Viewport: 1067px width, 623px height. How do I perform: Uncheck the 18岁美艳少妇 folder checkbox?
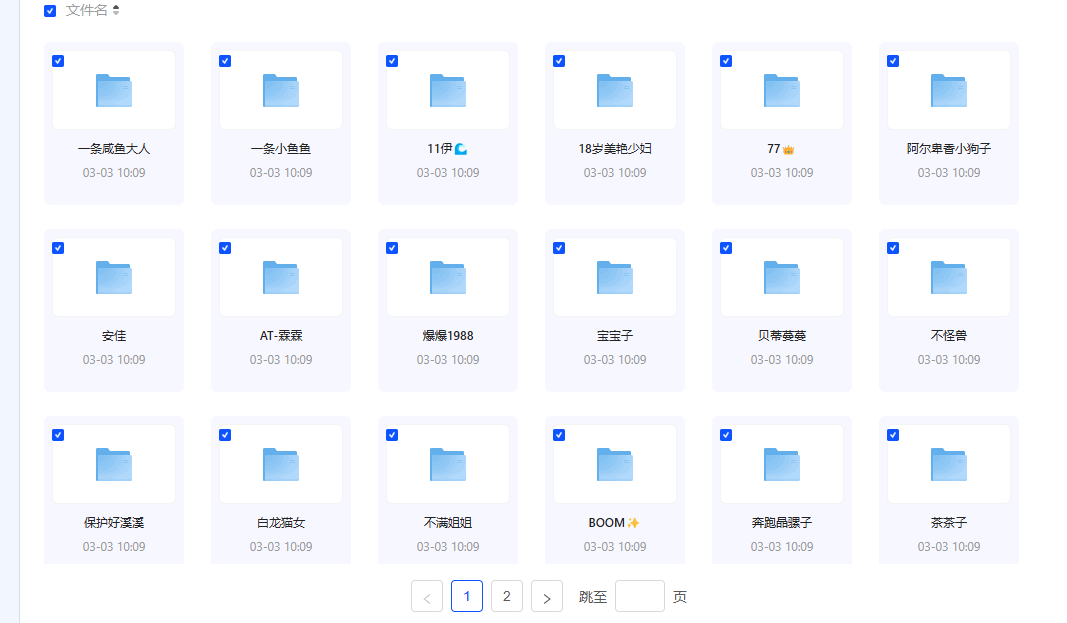(x=559, y=61)
